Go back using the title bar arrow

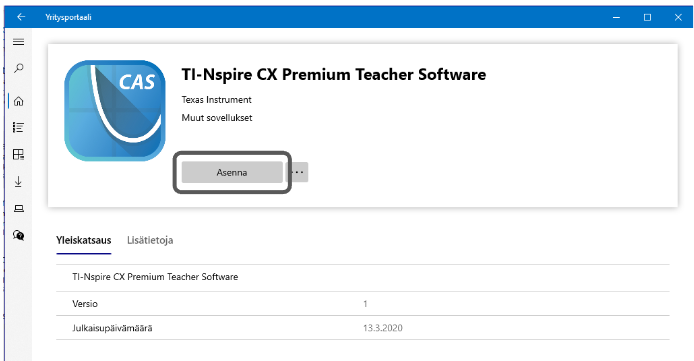(21, 17)
